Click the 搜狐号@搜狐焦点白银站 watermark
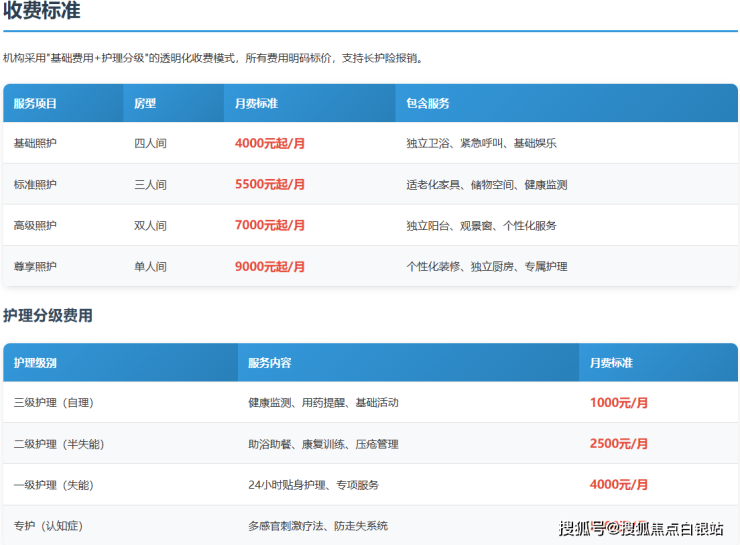Screen dimensions: 740x545 click(641, 529)
